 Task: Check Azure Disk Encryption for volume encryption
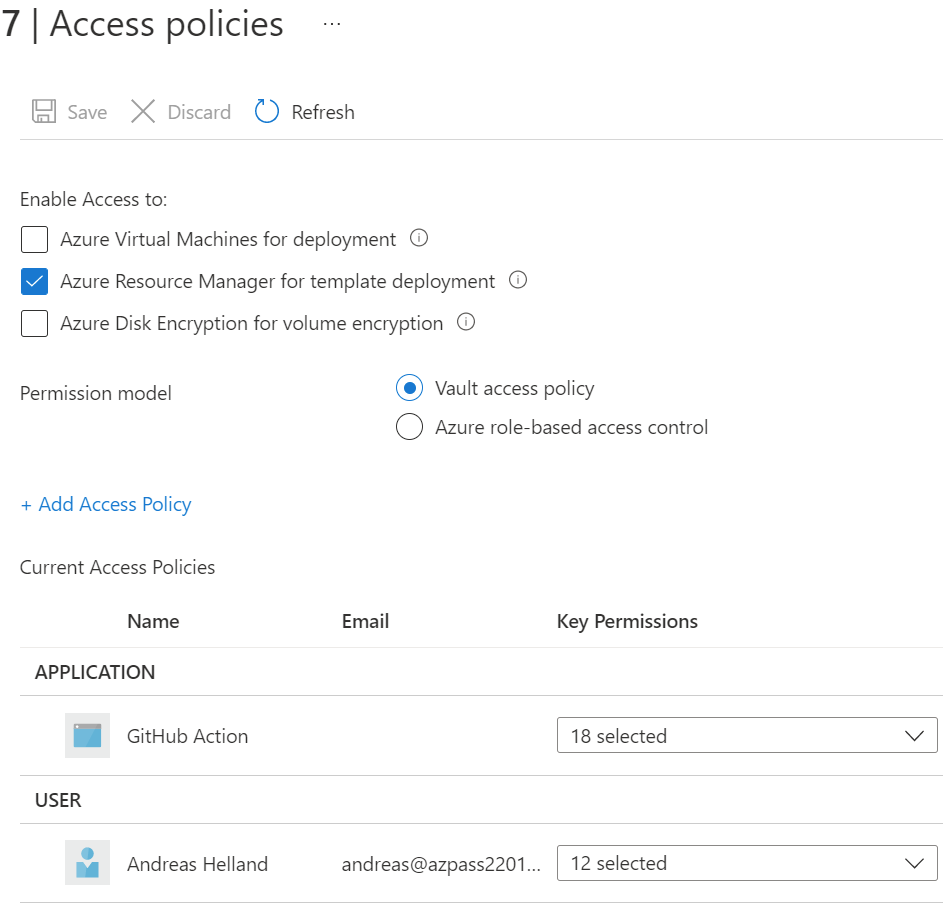point(35,324)
